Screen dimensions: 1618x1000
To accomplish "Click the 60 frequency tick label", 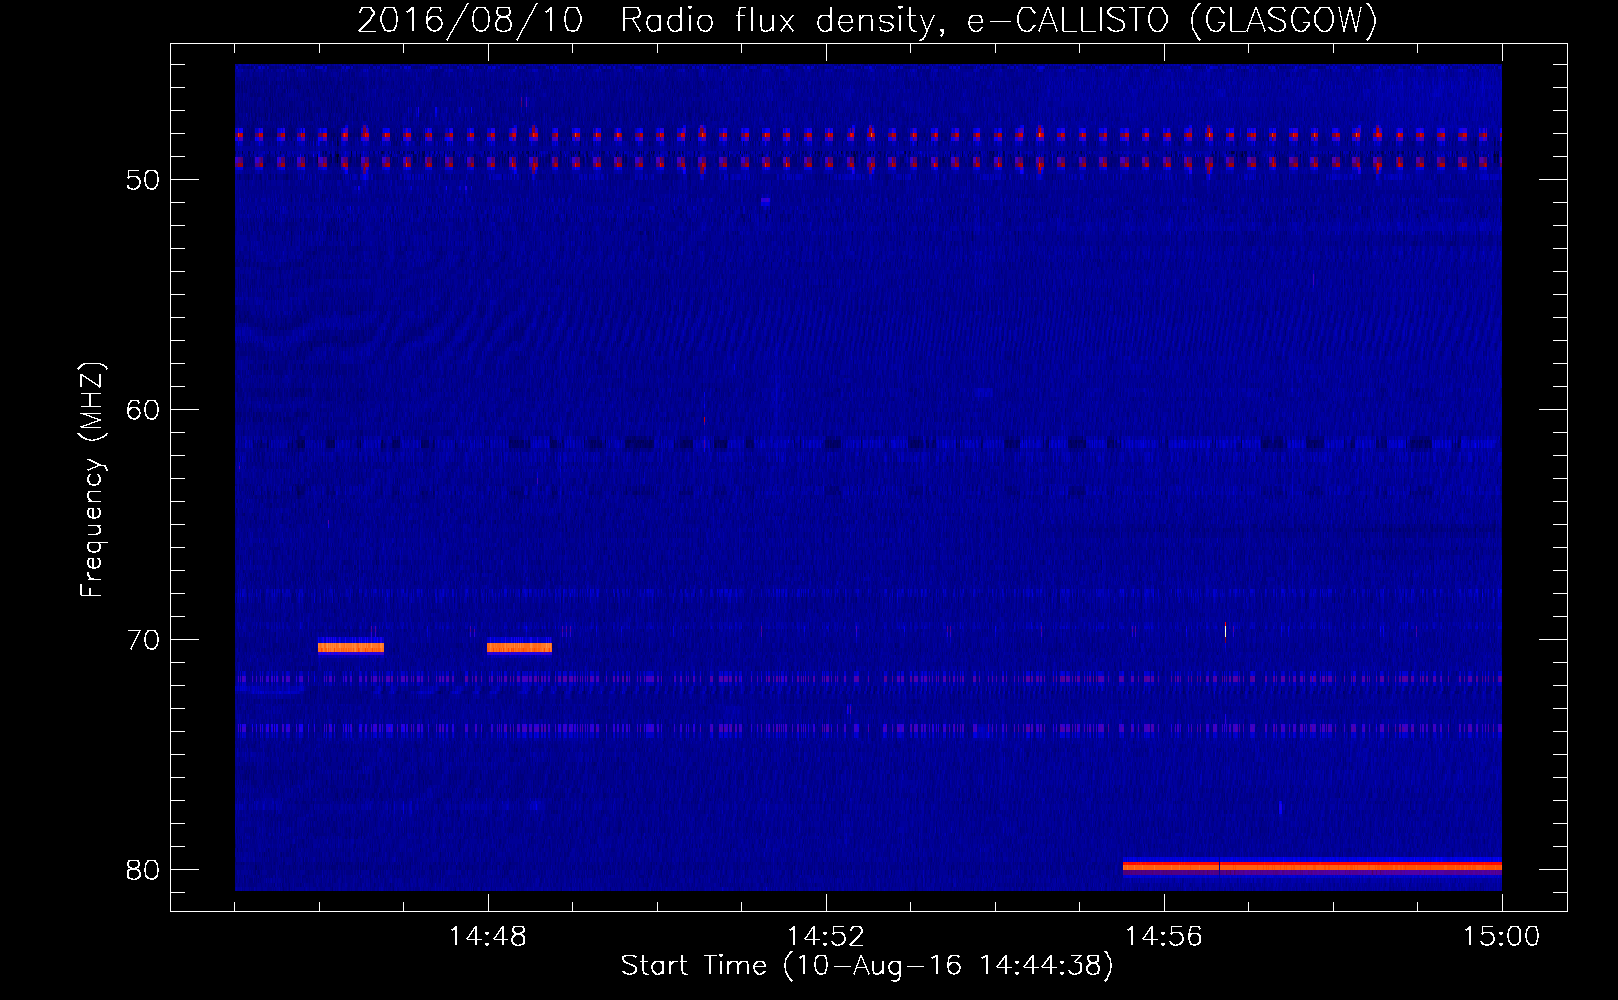I will tap(144, 410).
